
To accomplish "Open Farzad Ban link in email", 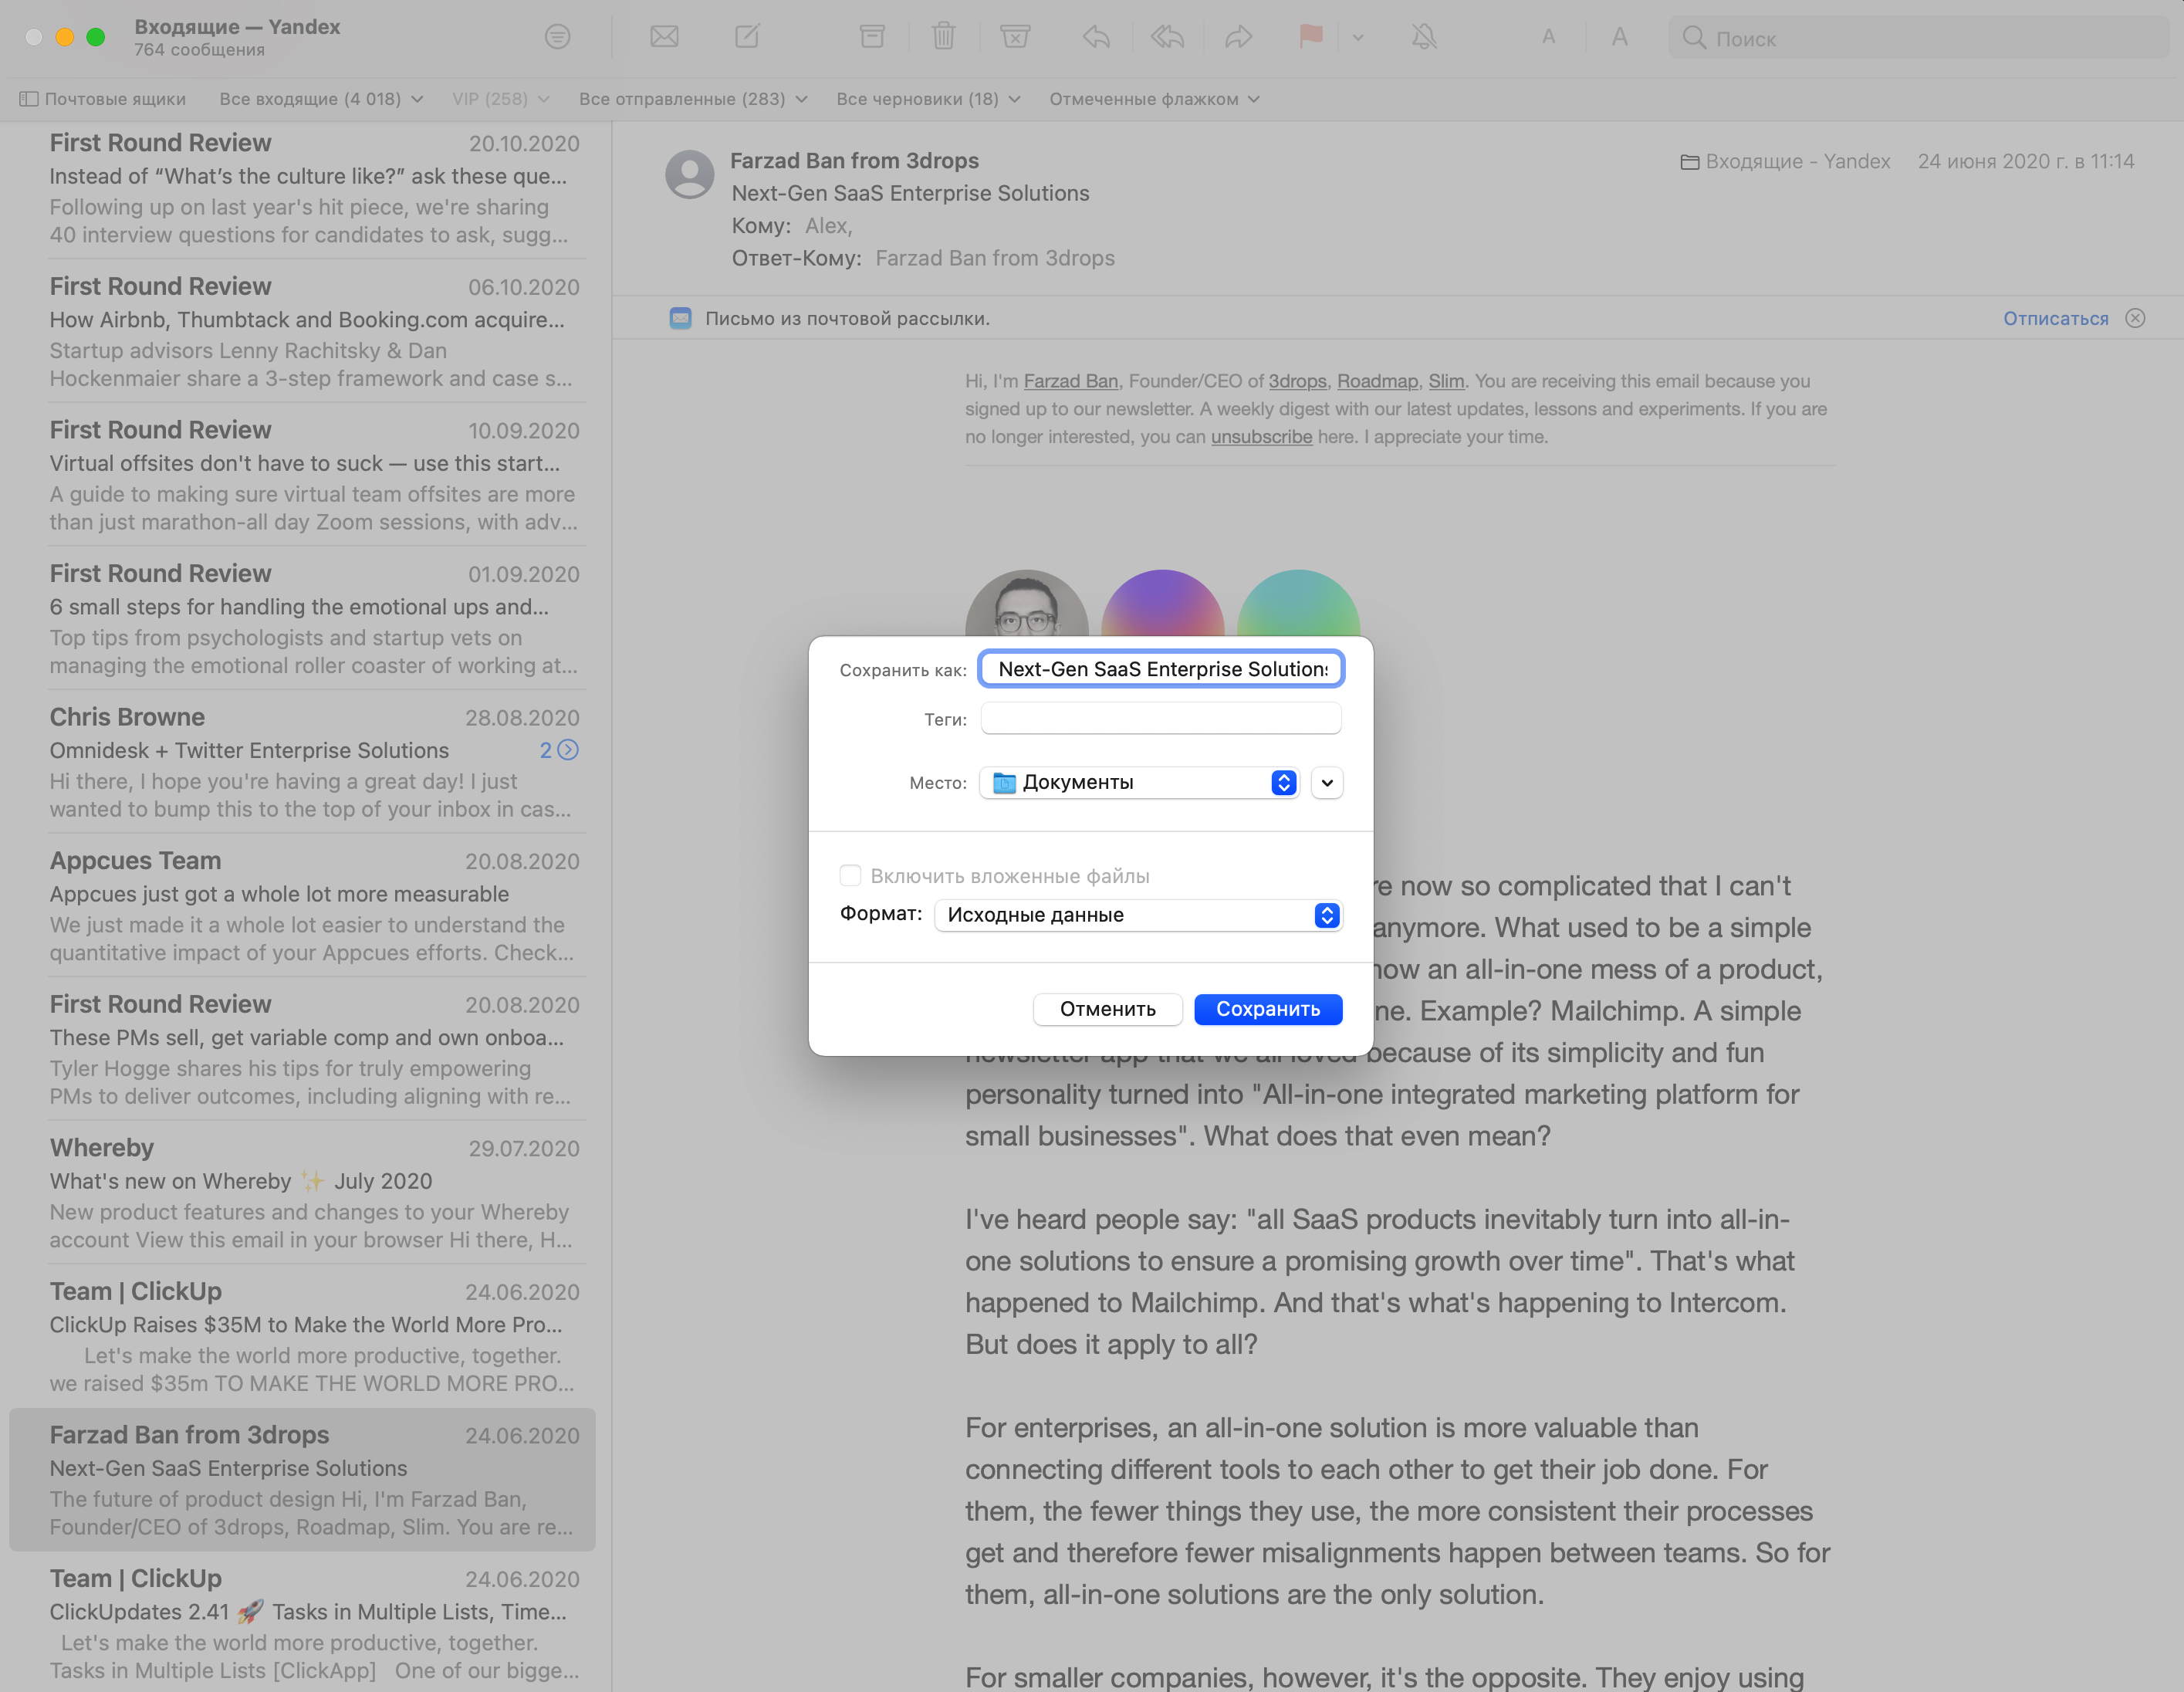I will pos(1070,381).
